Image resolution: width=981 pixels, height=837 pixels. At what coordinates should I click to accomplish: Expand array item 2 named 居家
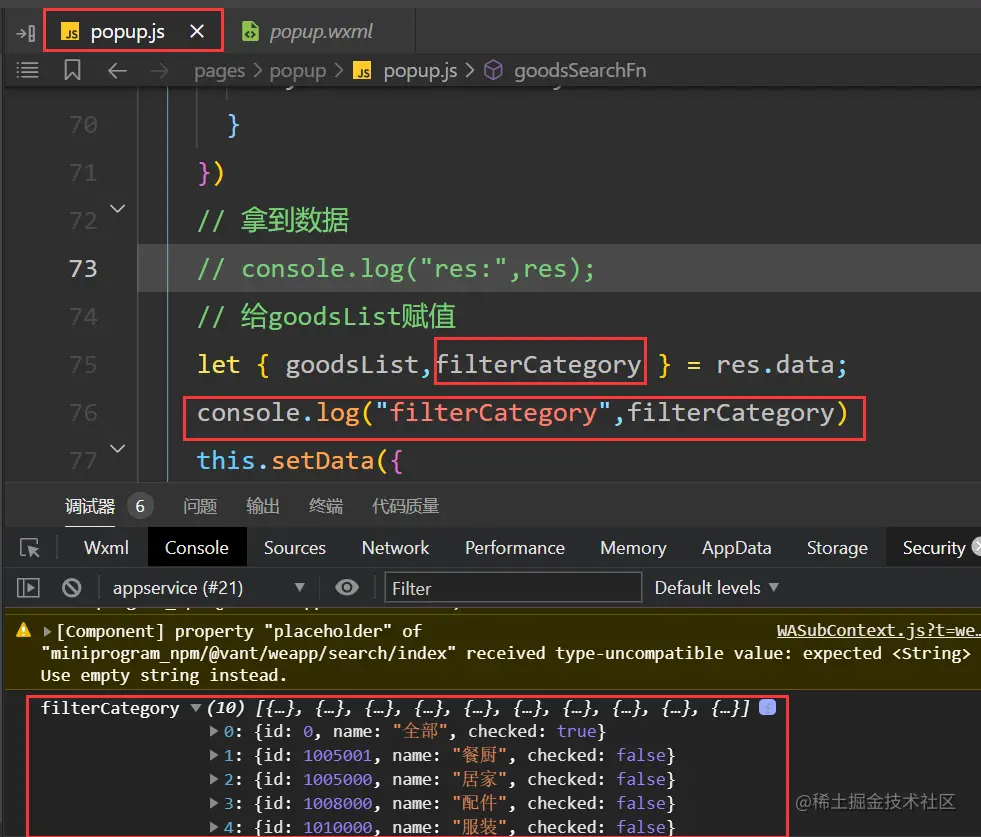pyautogui.click(x=213, y=779)
